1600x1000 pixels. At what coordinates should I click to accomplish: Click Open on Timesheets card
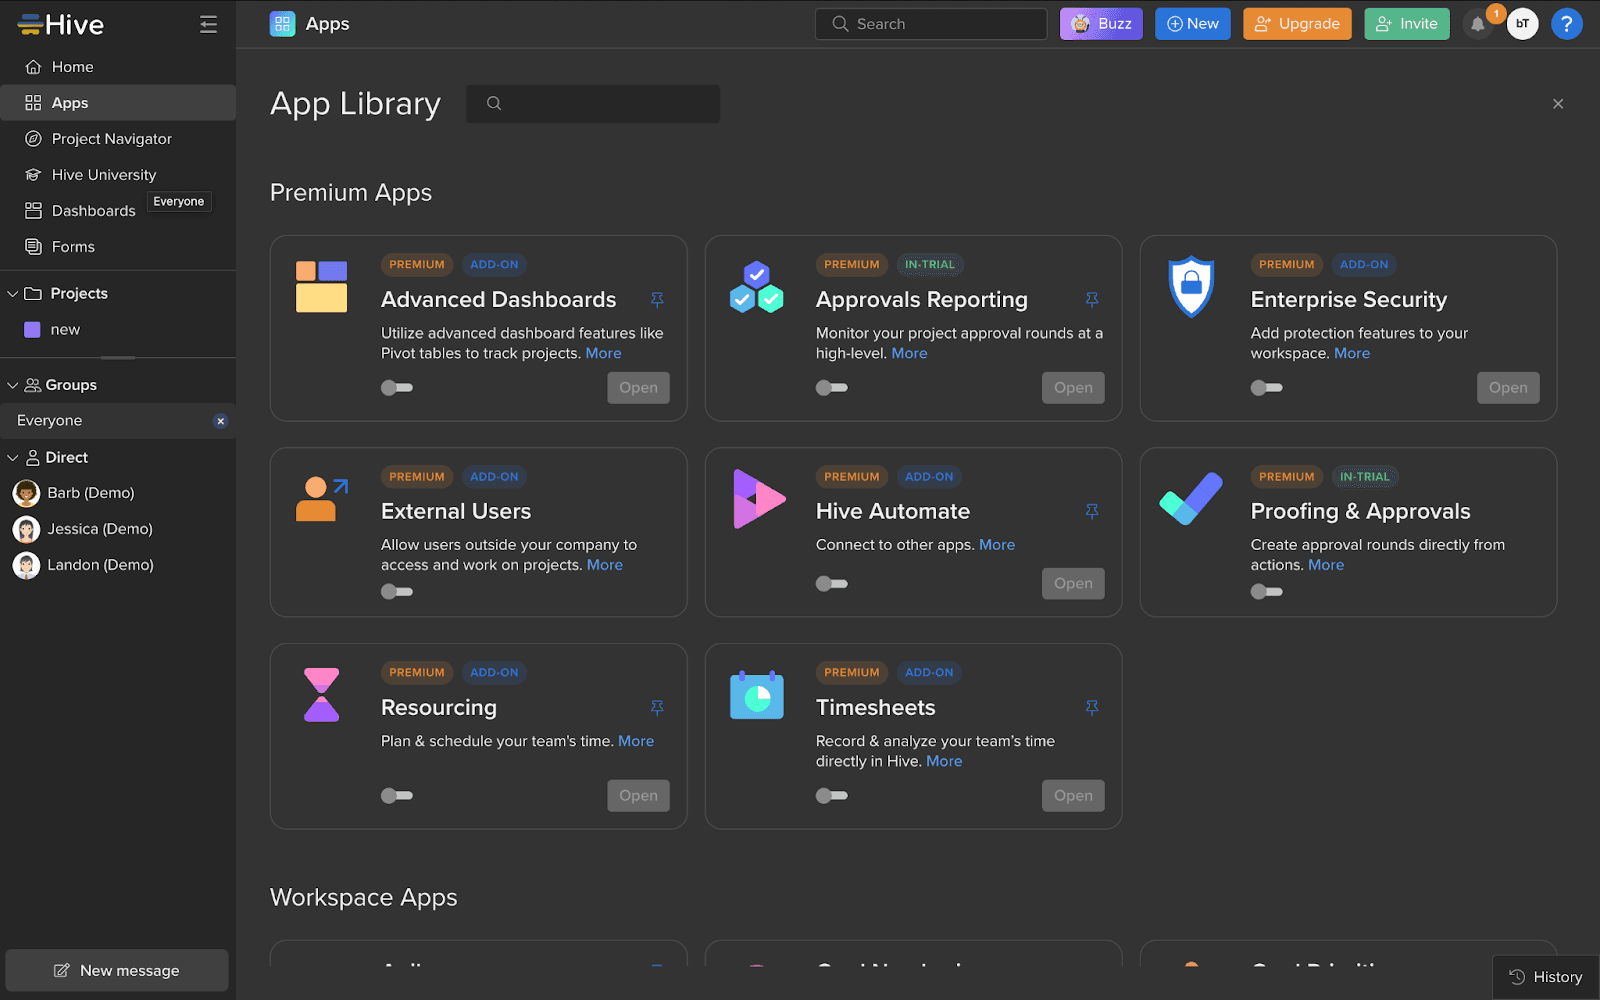point(1073,796)
